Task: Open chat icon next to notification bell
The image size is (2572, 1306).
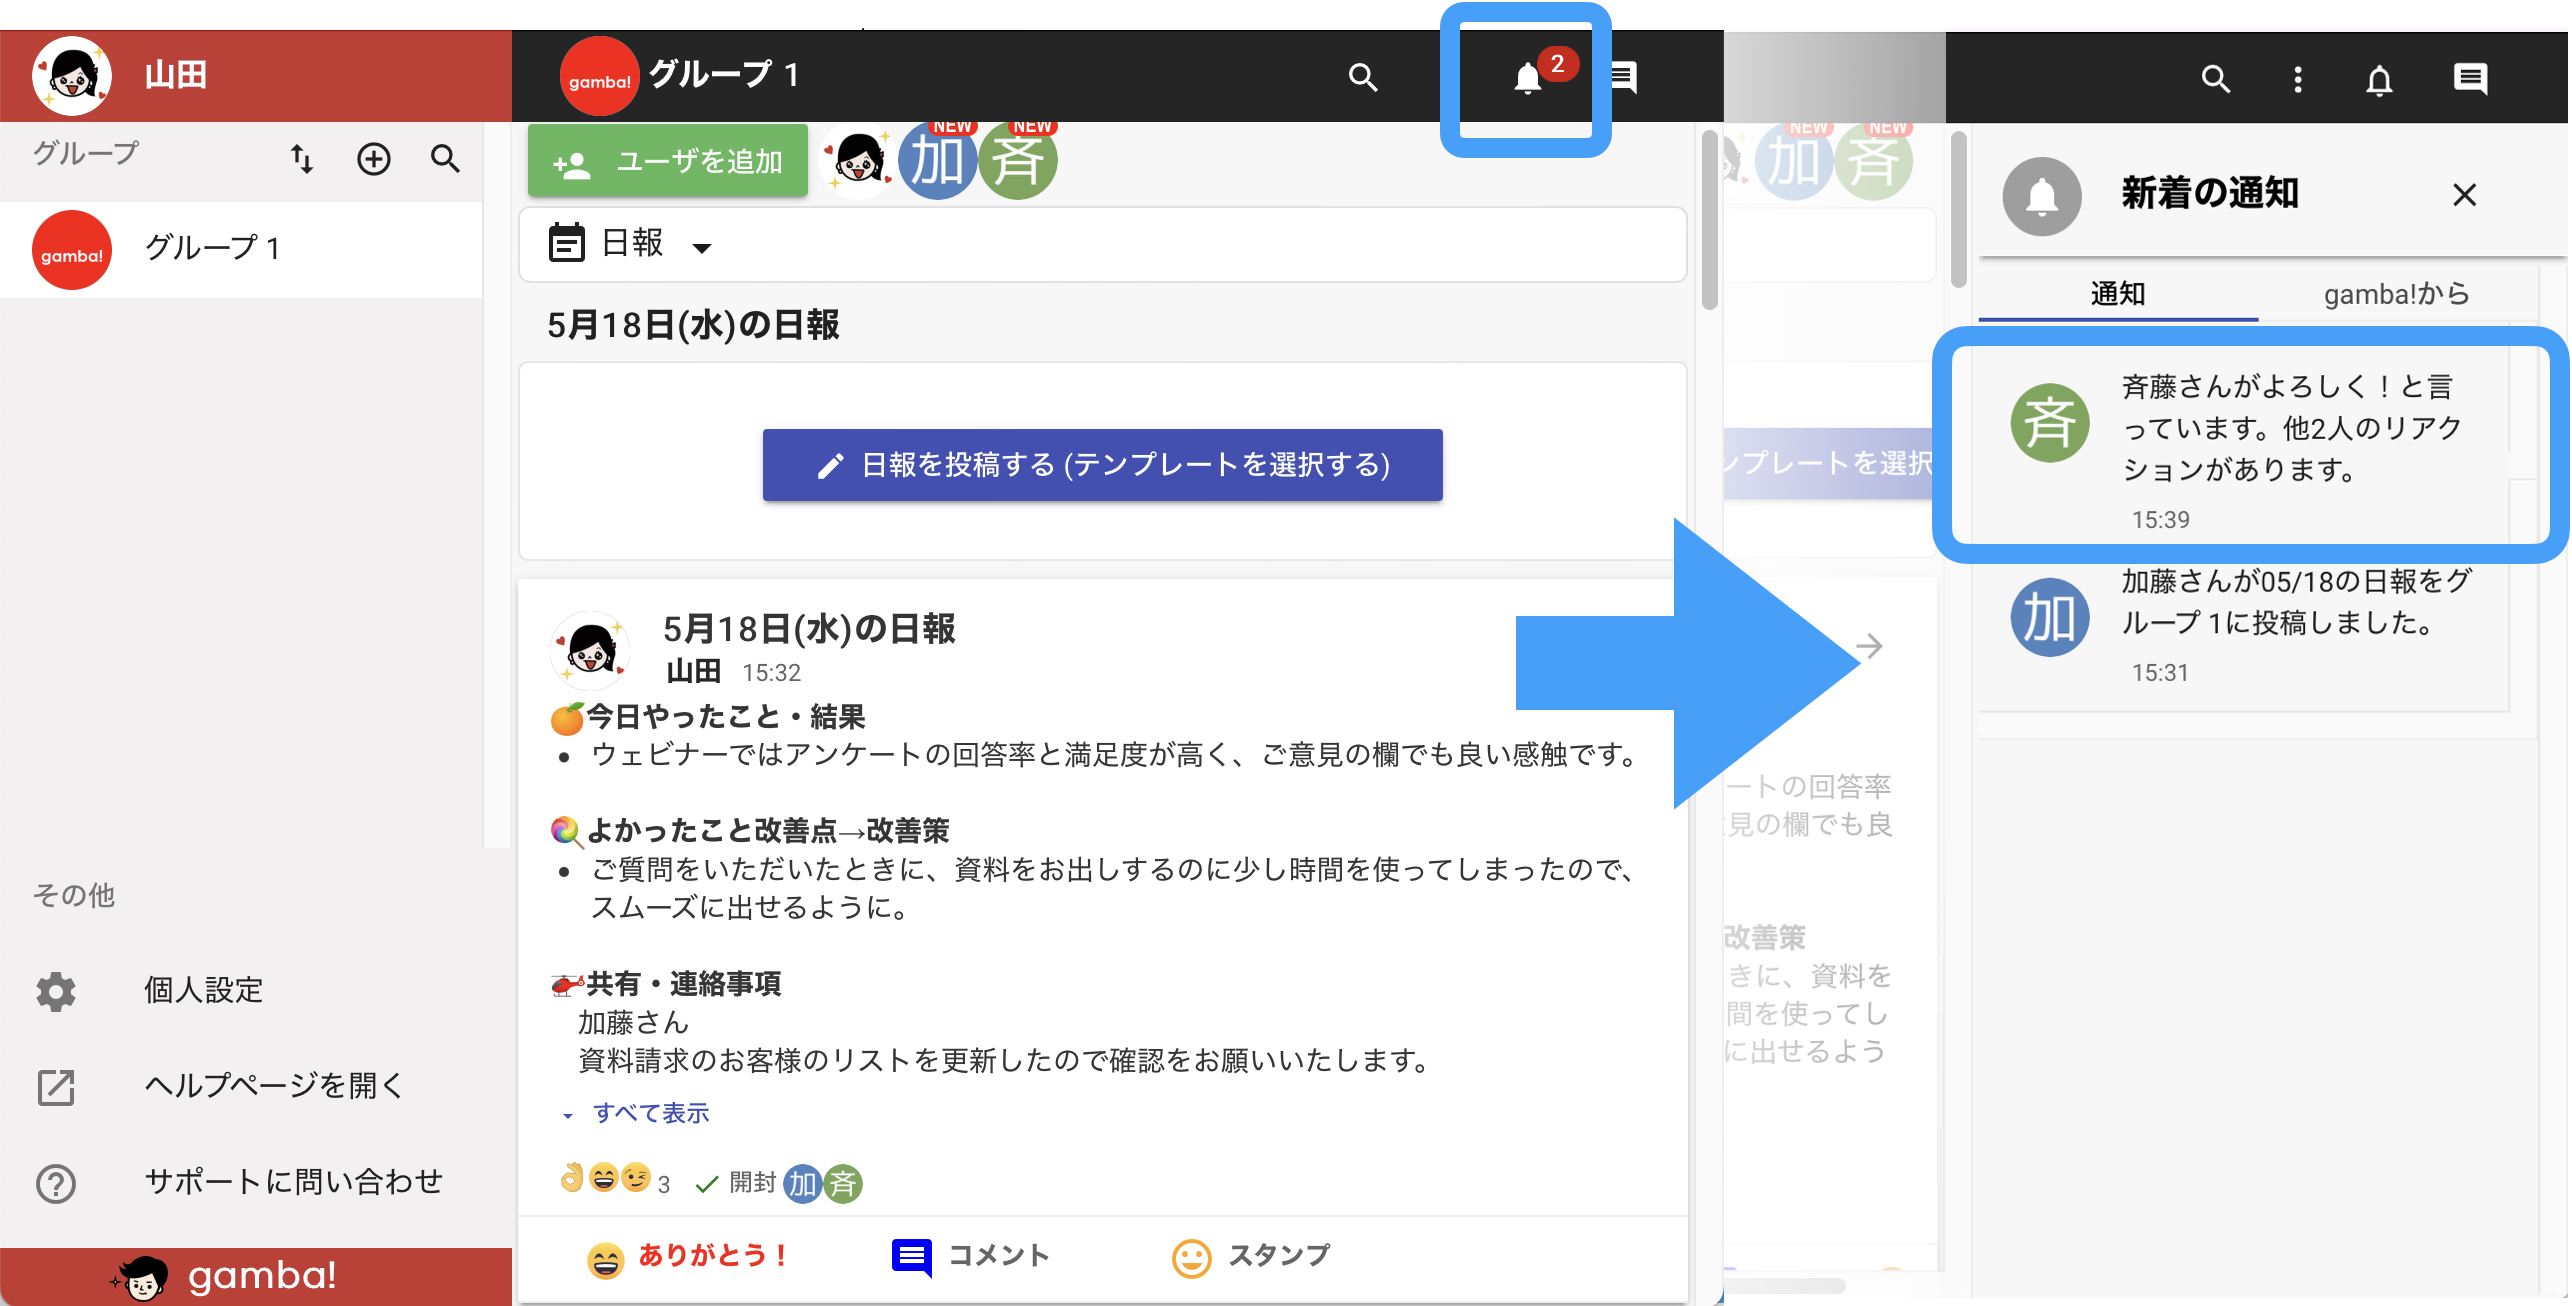Action: 1625,77
